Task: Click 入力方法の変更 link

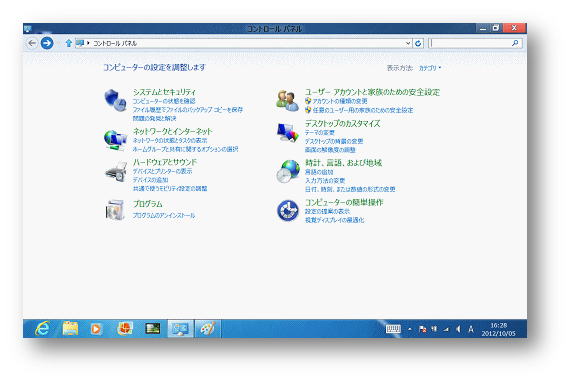Action: click(x=325, y=180)
